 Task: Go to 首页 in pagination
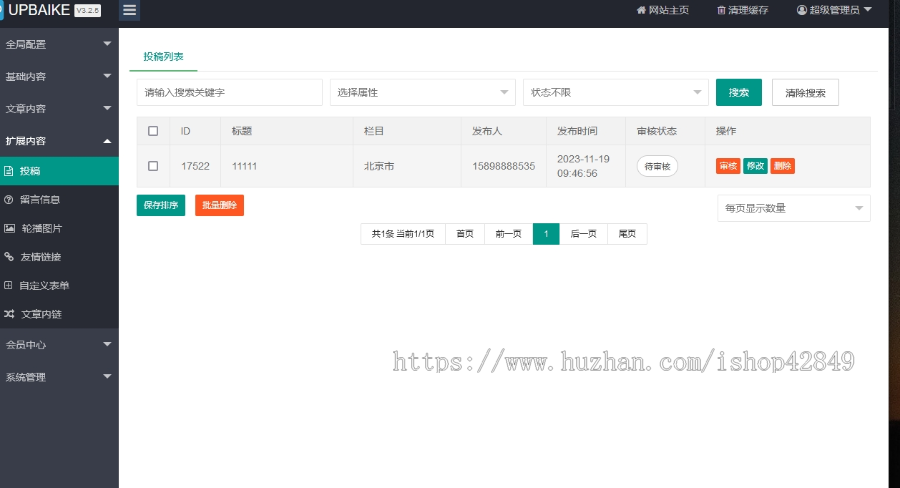(465, 234)
